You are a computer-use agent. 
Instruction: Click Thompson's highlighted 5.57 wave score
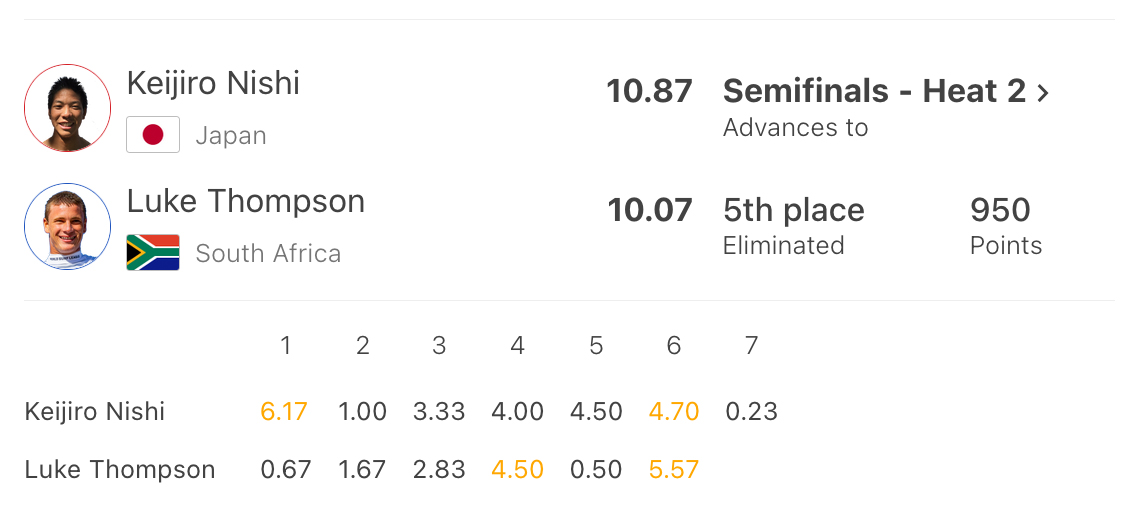click(673, 470)
